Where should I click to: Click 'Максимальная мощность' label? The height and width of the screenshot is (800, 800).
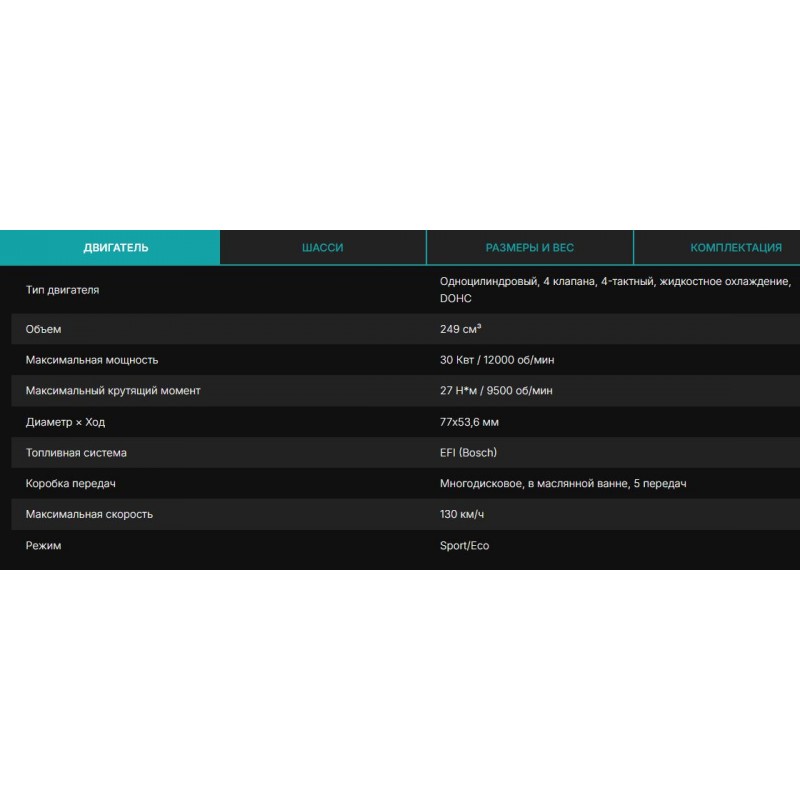(92, 360)
